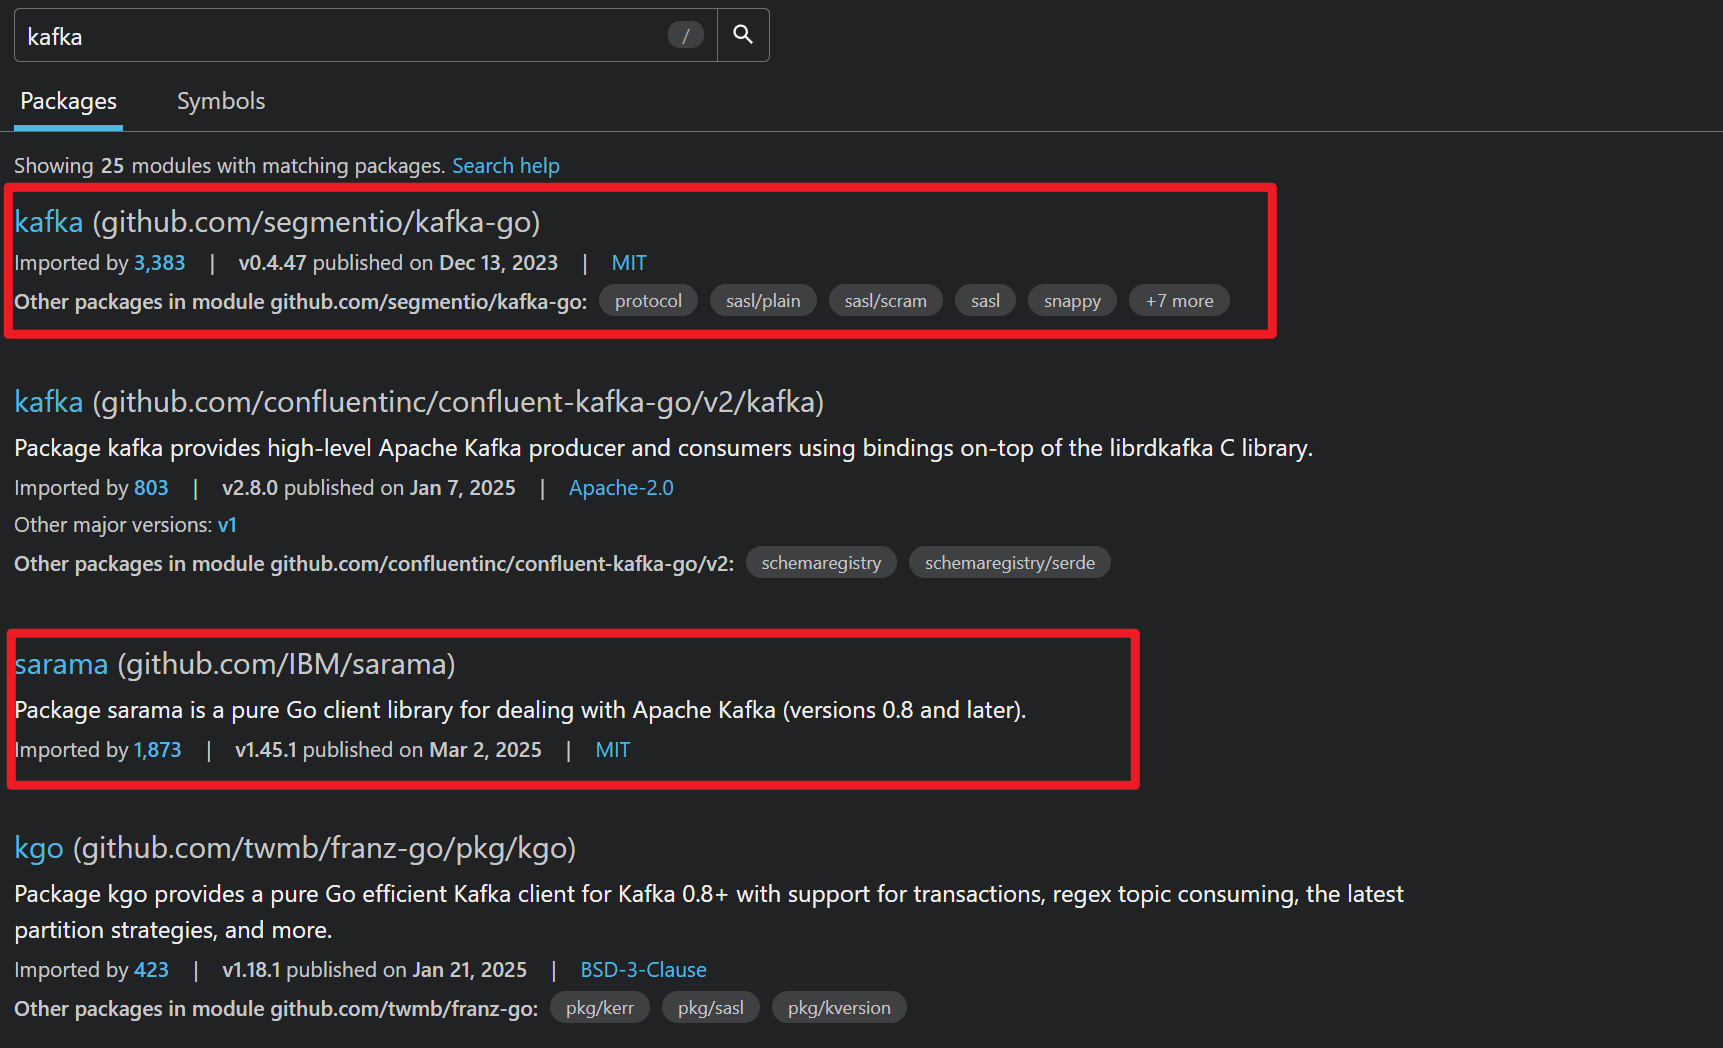Open the pkg/kerr package chip
The height and width of the screenshot is (1048, 1723).
[600, 1008]
